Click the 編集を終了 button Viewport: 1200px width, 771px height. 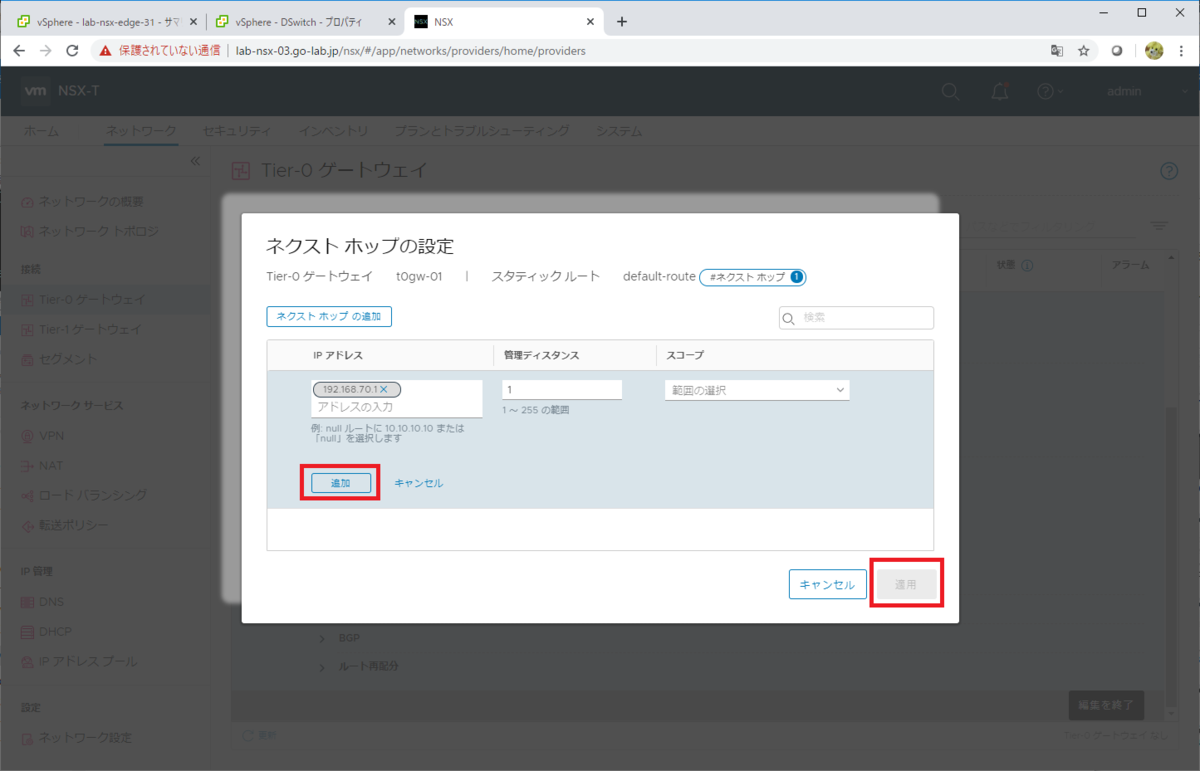pos(1106,705)
